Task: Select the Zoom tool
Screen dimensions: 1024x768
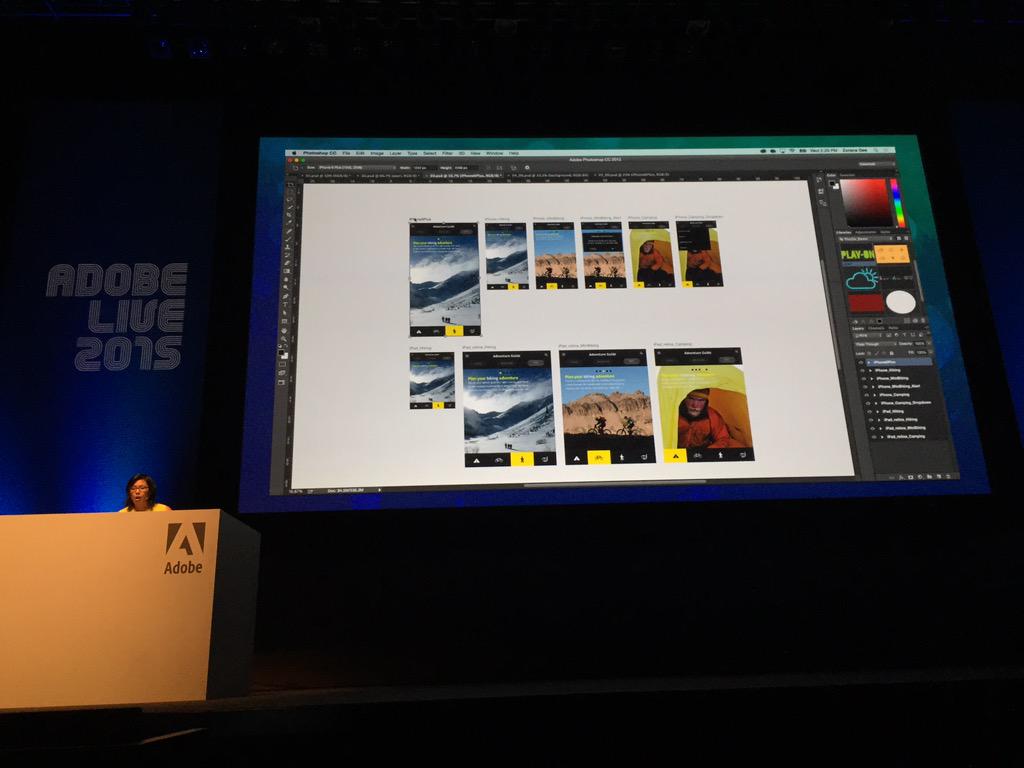Action: [285, 338]
